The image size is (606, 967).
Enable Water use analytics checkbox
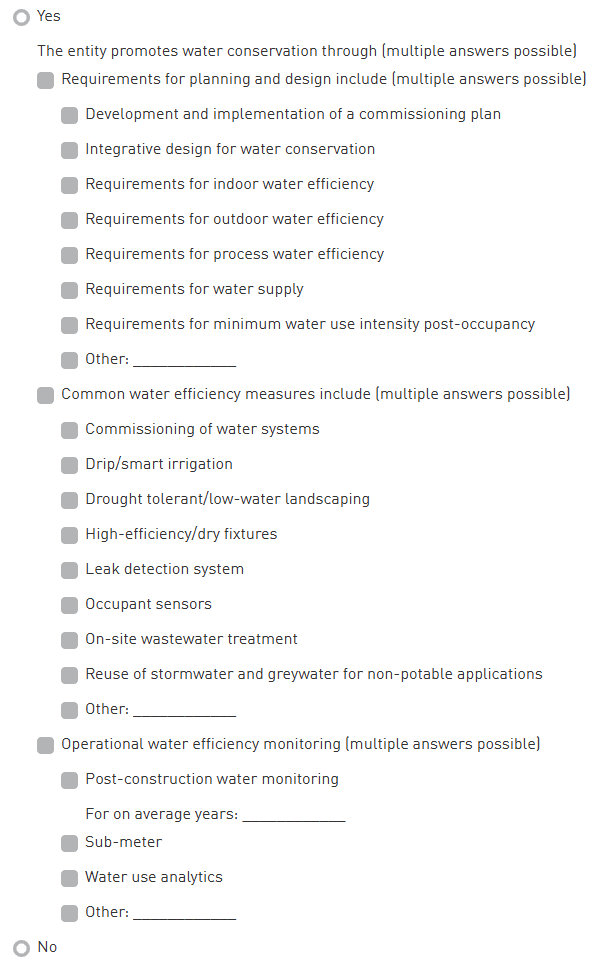pos(69,878)
